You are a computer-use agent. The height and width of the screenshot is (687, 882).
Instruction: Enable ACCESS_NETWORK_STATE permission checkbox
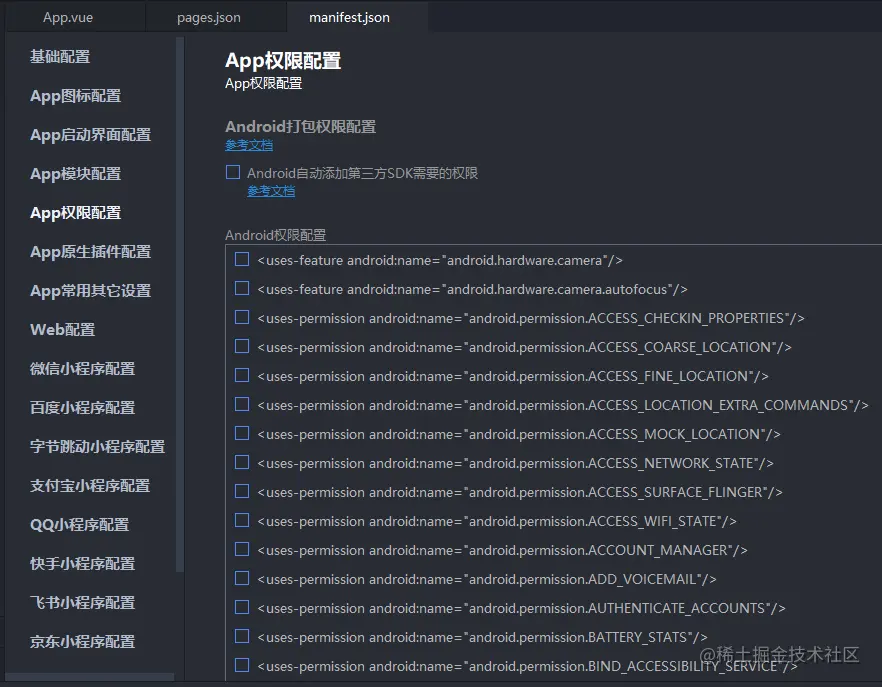242,462
